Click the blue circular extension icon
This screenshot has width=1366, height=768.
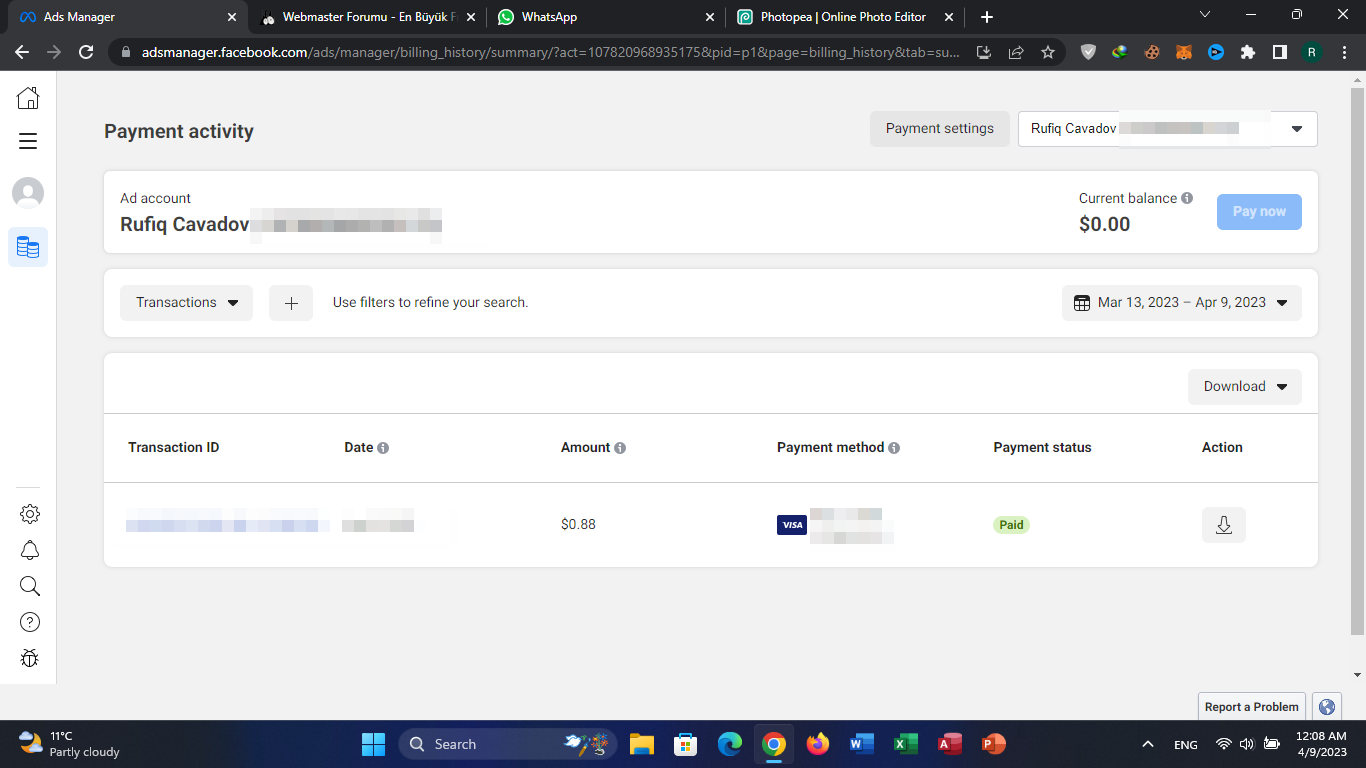(1216, 52)
